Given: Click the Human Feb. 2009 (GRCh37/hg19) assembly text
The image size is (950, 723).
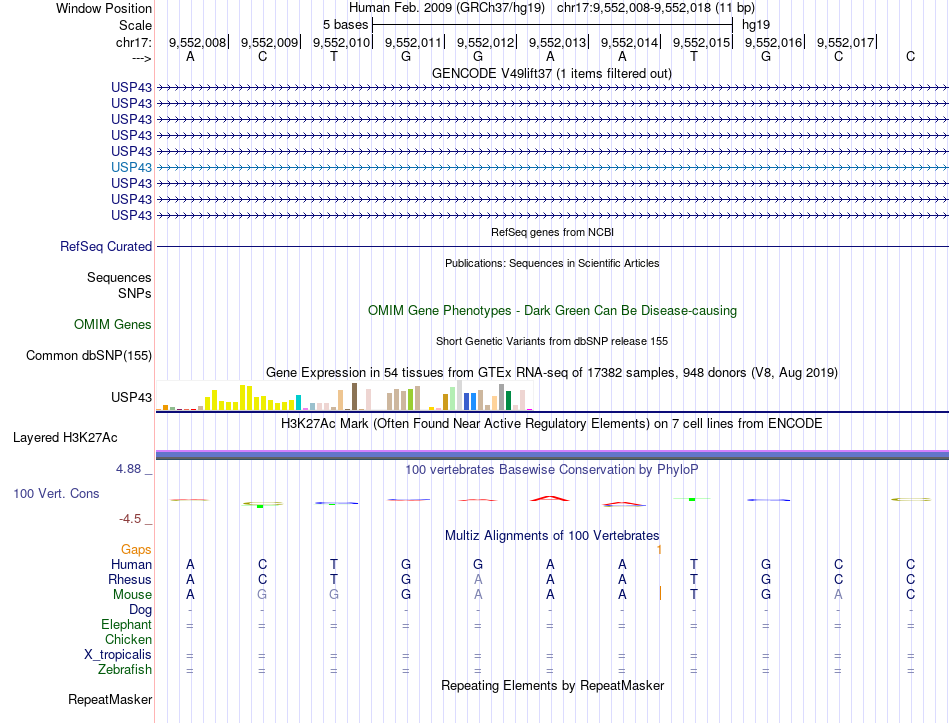Looking at the screenshot, I should tap(447, 8).
